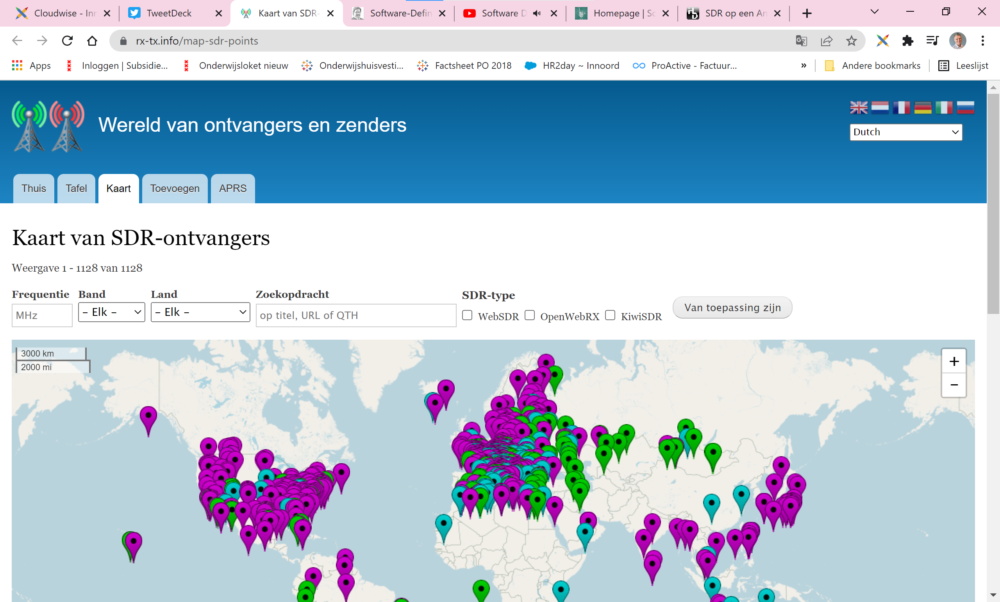The image size is (1000, 602).
Task: Zoom in on the map
Action: point(954,361)
